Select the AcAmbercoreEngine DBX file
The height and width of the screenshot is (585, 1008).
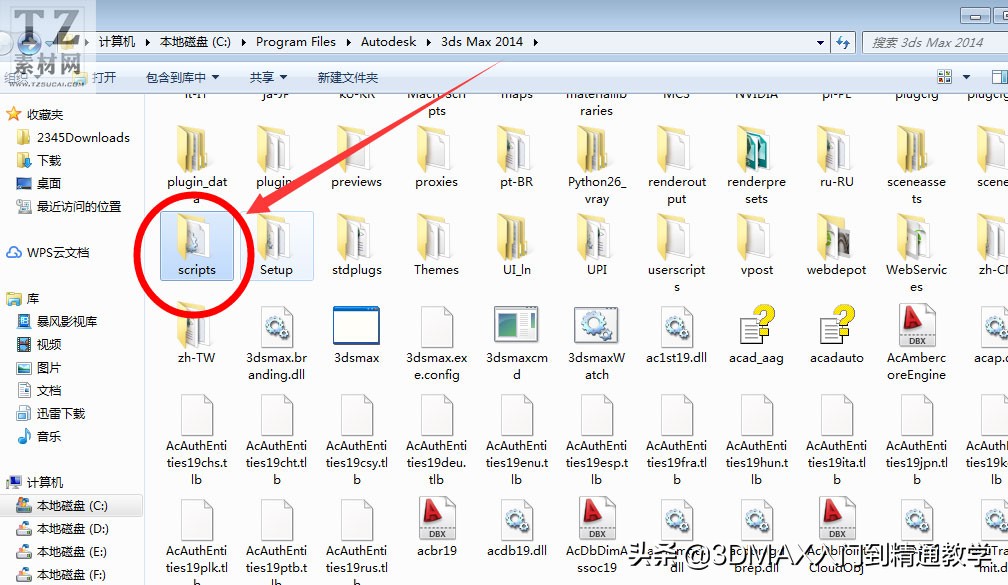917,343
